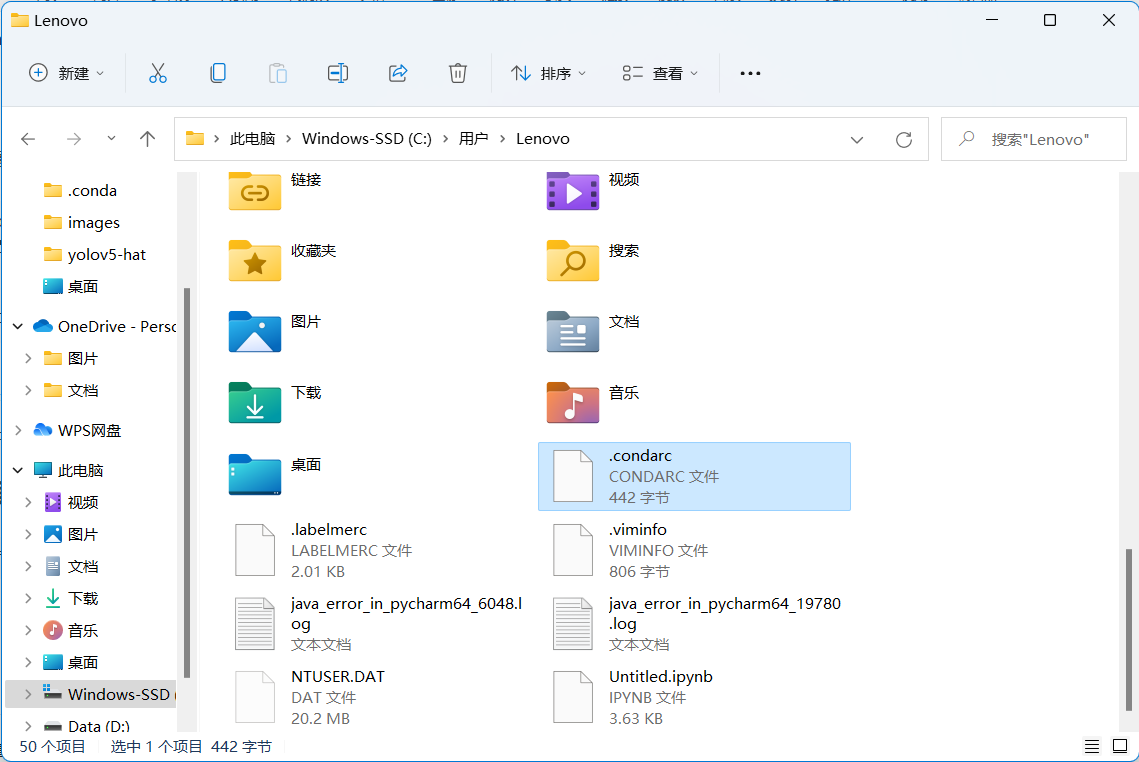Viewport: 1139px width, 762px height.
Task: Open images folder in sidebar
Action: pyautogui.click(x=92, y=222)
